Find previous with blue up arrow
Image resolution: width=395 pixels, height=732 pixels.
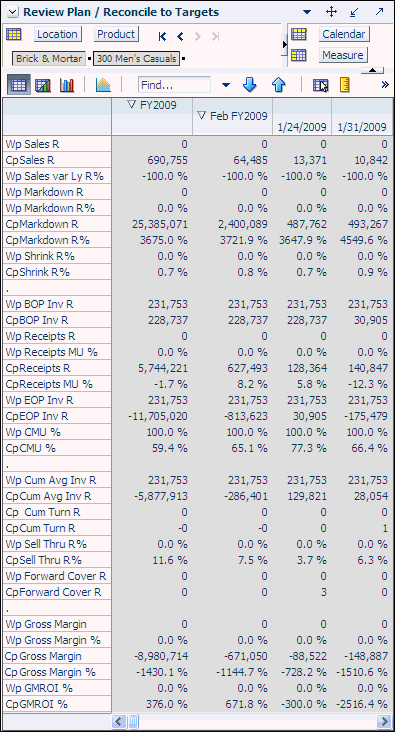(x=278, y=84)
